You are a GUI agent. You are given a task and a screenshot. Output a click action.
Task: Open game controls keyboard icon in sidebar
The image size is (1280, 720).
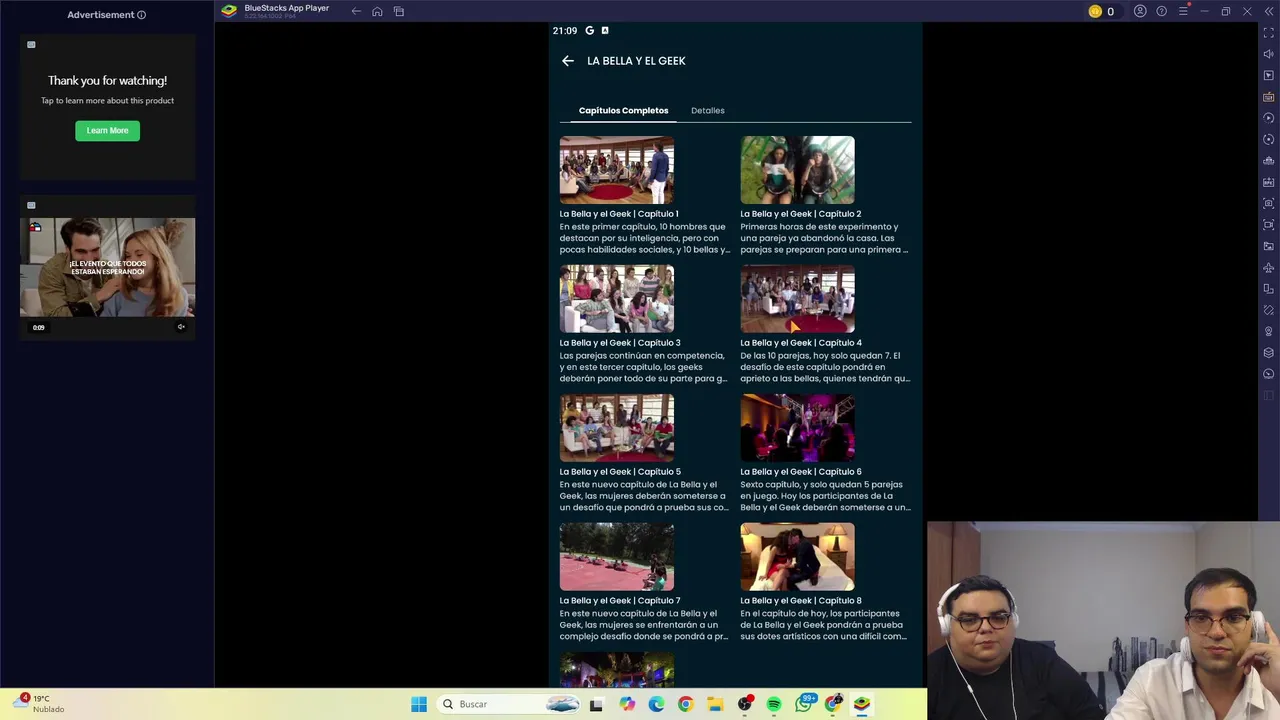coord(1269,97)
